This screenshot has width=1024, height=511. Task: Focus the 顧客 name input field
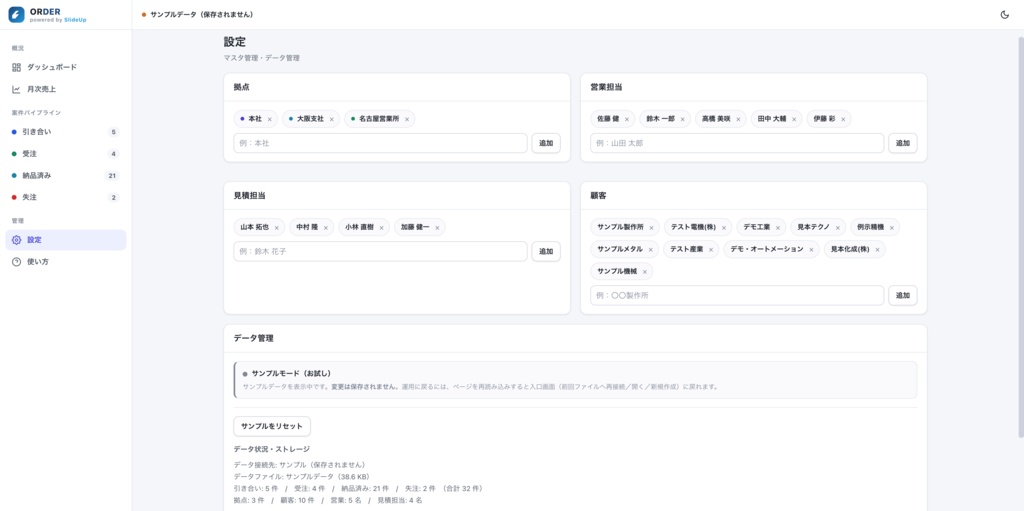pyautogui.click(x=737, y=295)
